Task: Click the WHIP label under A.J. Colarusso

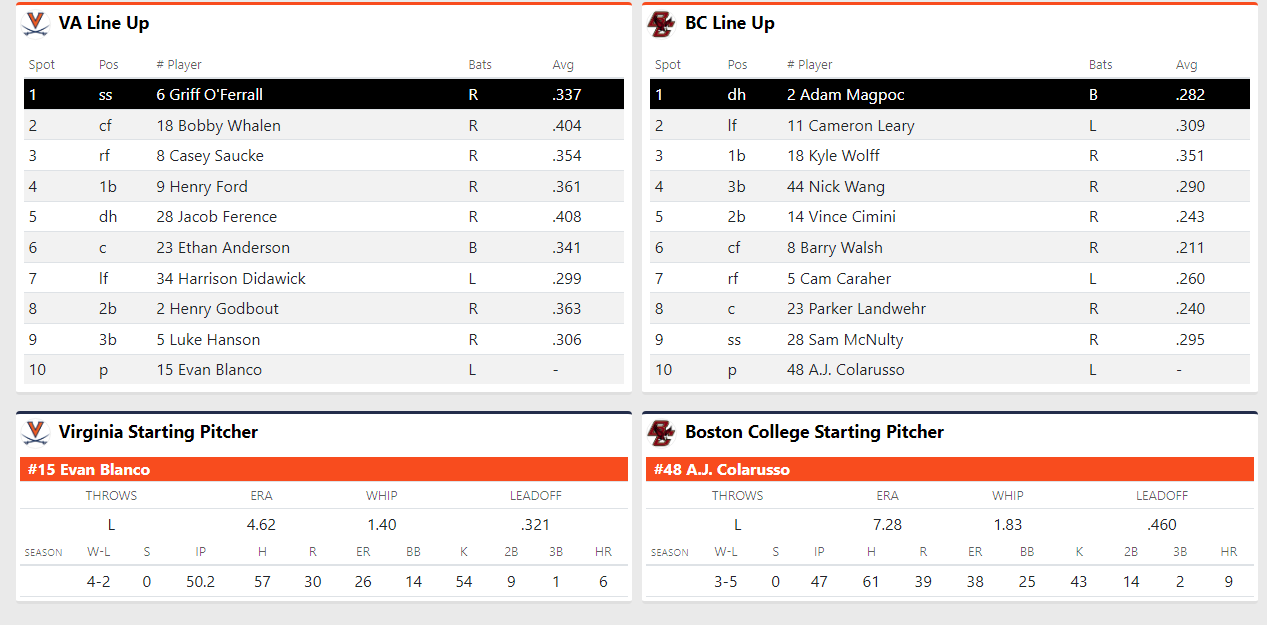Action: pyautogui.click(x=1008, y=496)
